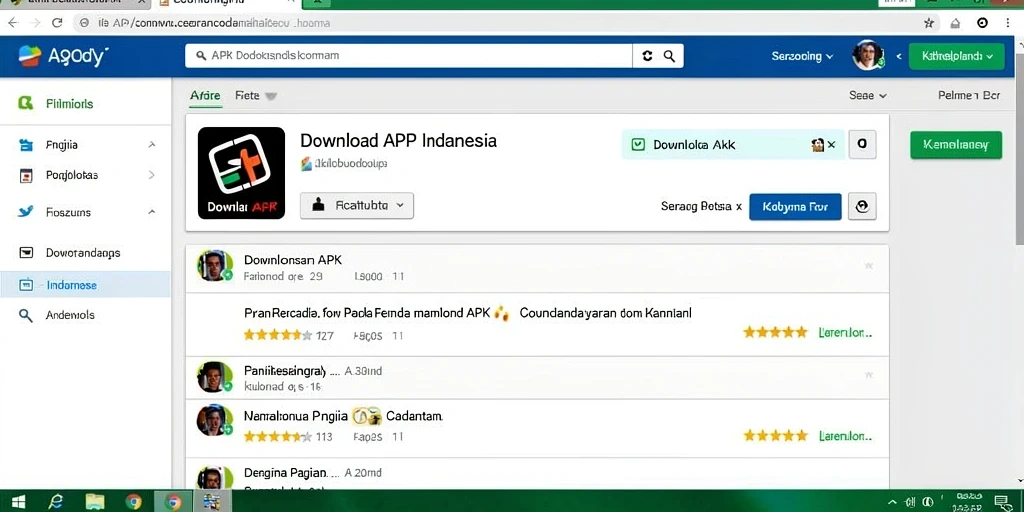Select Indarnese in the sidebar
1024x512 pixels.
pyautogui.click(x=85, y=285)
